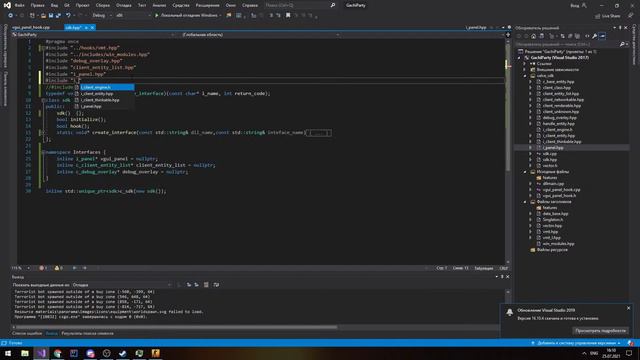
Task: Open the Git menu
Action: tap(67, 5)
